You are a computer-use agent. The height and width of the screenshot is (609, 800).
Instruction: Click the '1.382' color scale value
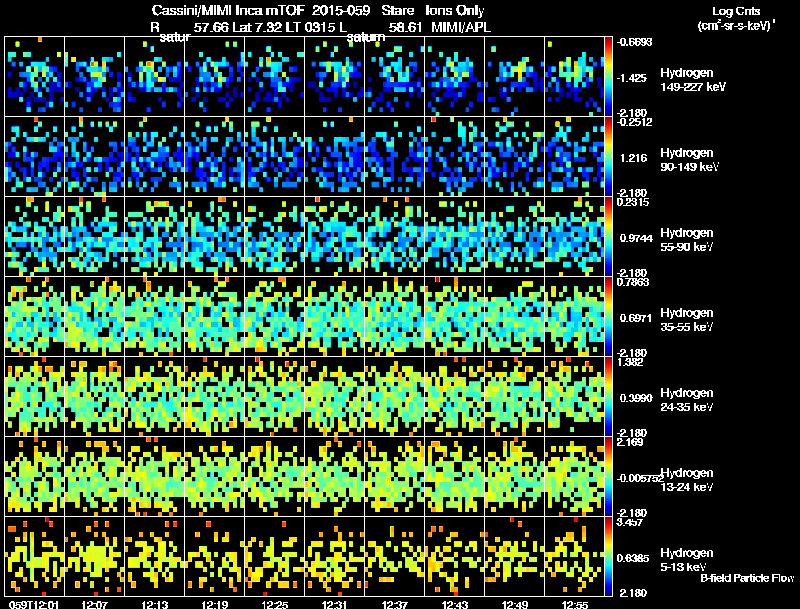point(630,362)
